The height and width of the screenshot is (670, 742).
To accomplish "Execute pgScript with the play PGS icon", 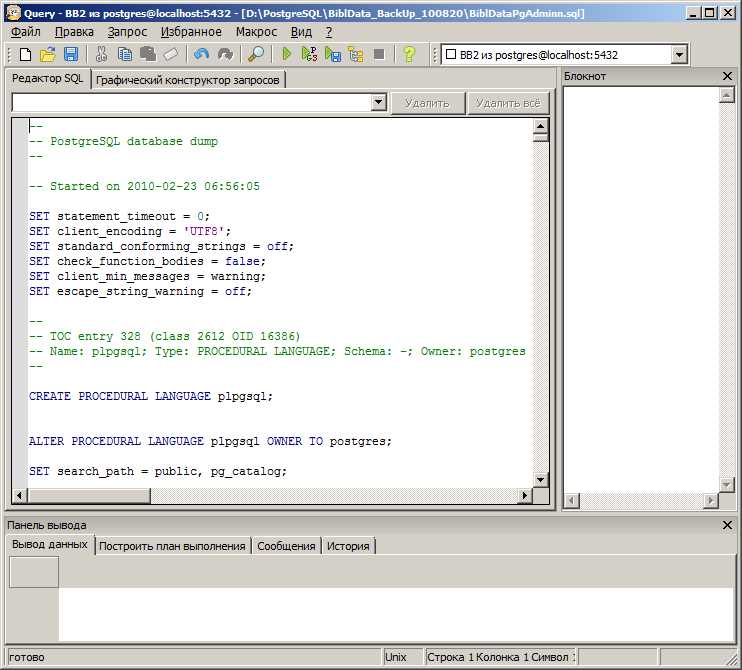I will point(309,54).
